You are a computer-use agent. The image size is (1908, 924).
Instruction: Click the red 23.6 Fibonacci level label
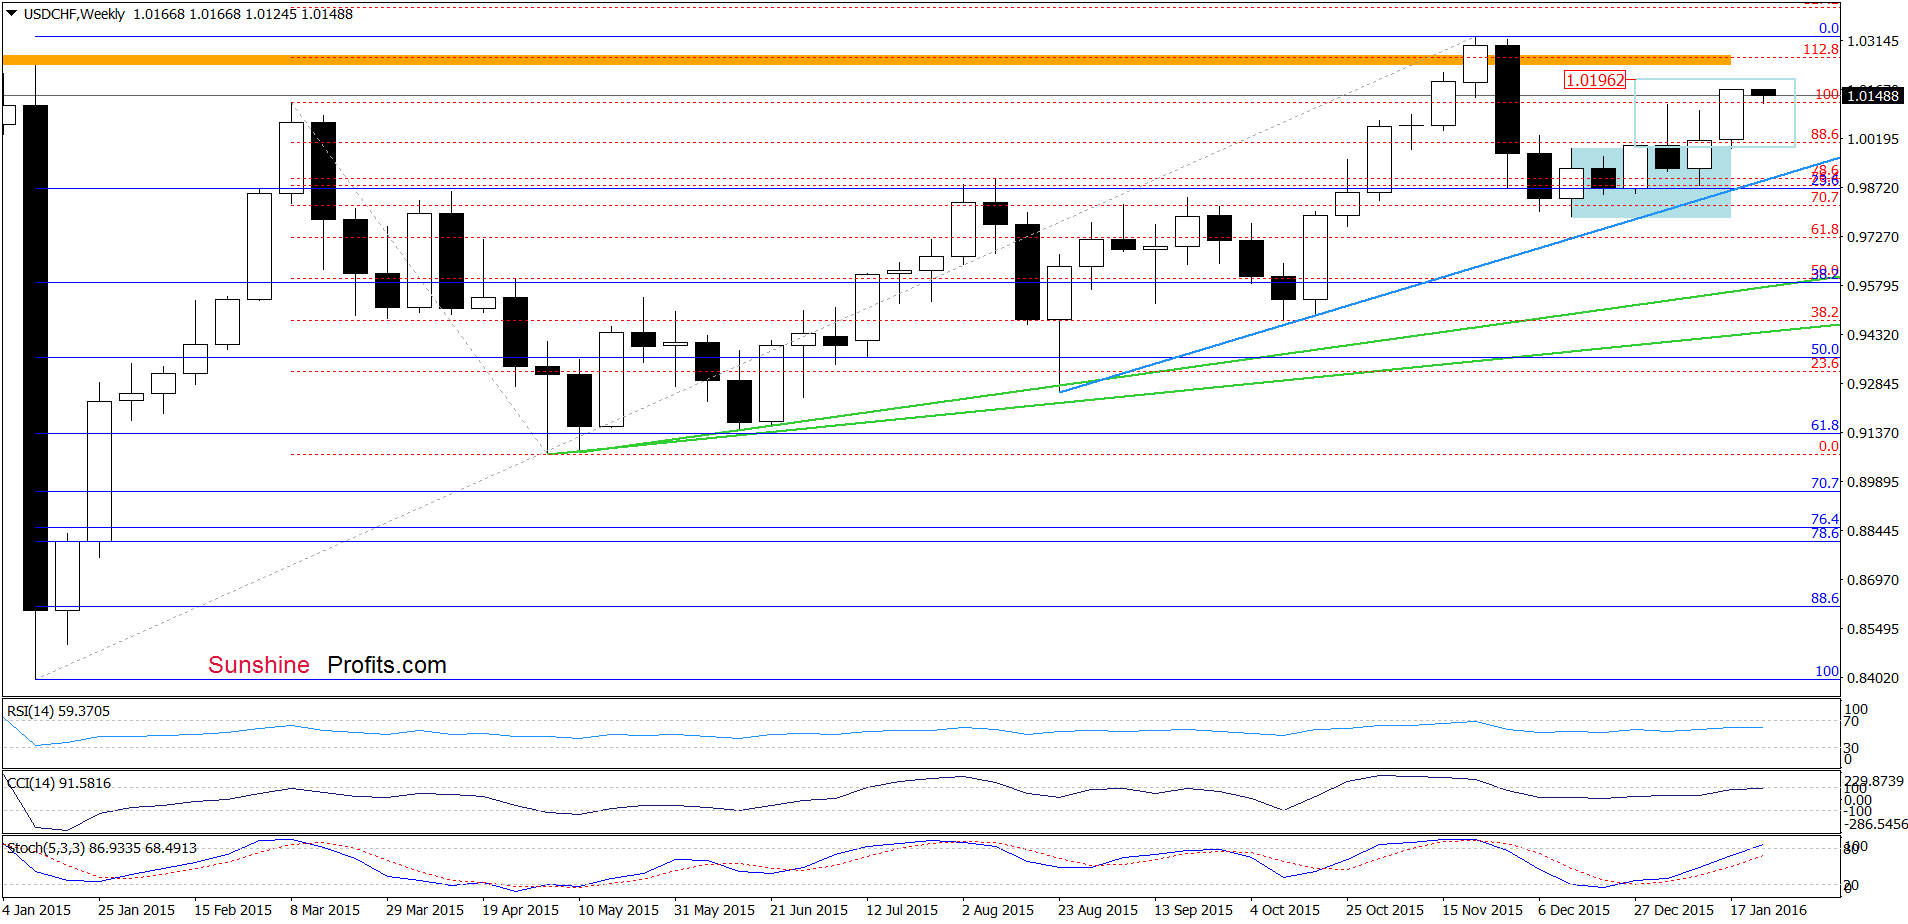(1825, 363)
